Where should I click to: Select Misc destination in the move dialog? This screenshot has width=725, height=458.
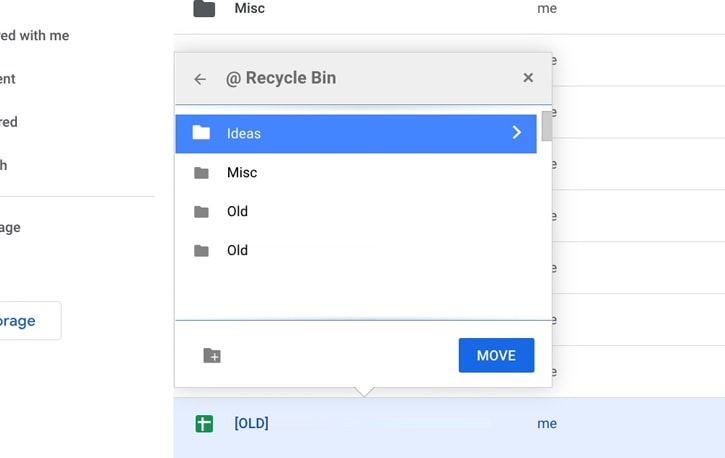click(x=356, y=173)
